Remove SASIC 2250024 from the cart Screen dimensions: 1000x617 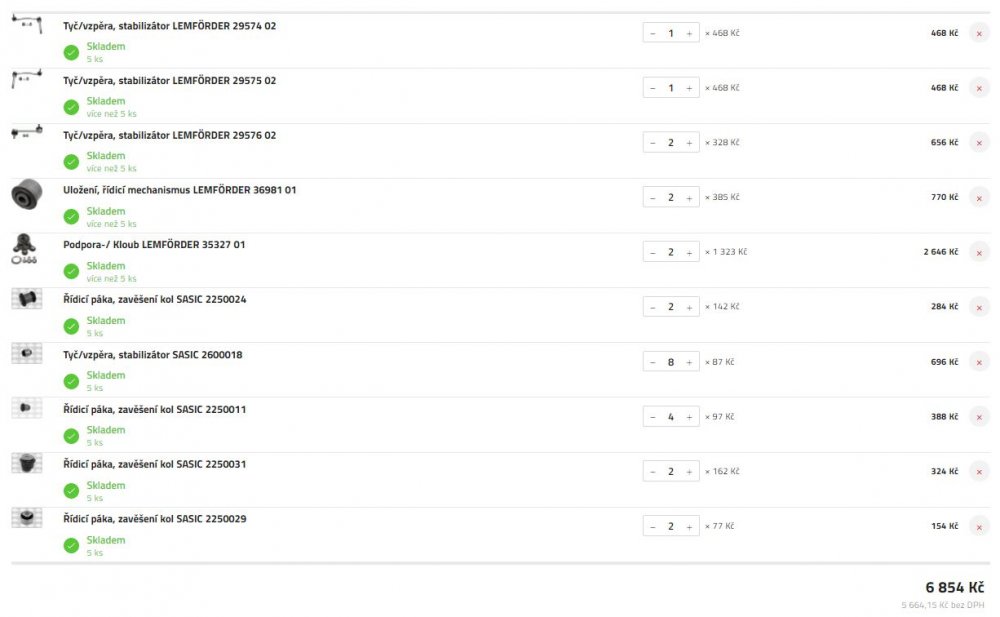click(979, 308)
